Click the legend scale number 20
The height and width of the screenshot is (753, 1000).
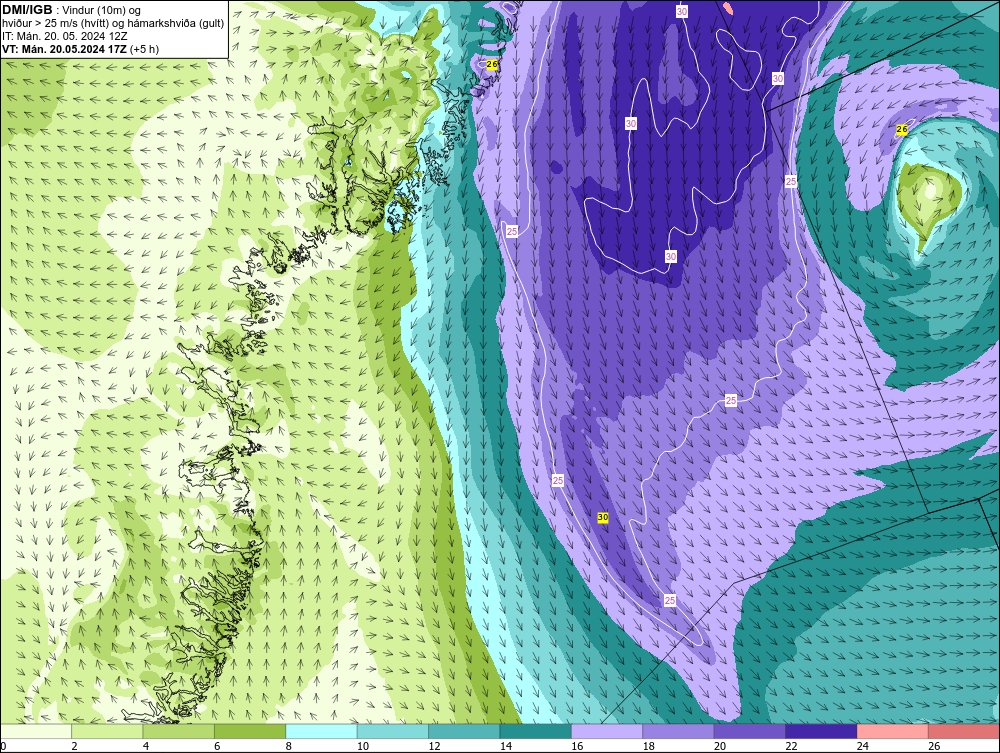point(720,746)
